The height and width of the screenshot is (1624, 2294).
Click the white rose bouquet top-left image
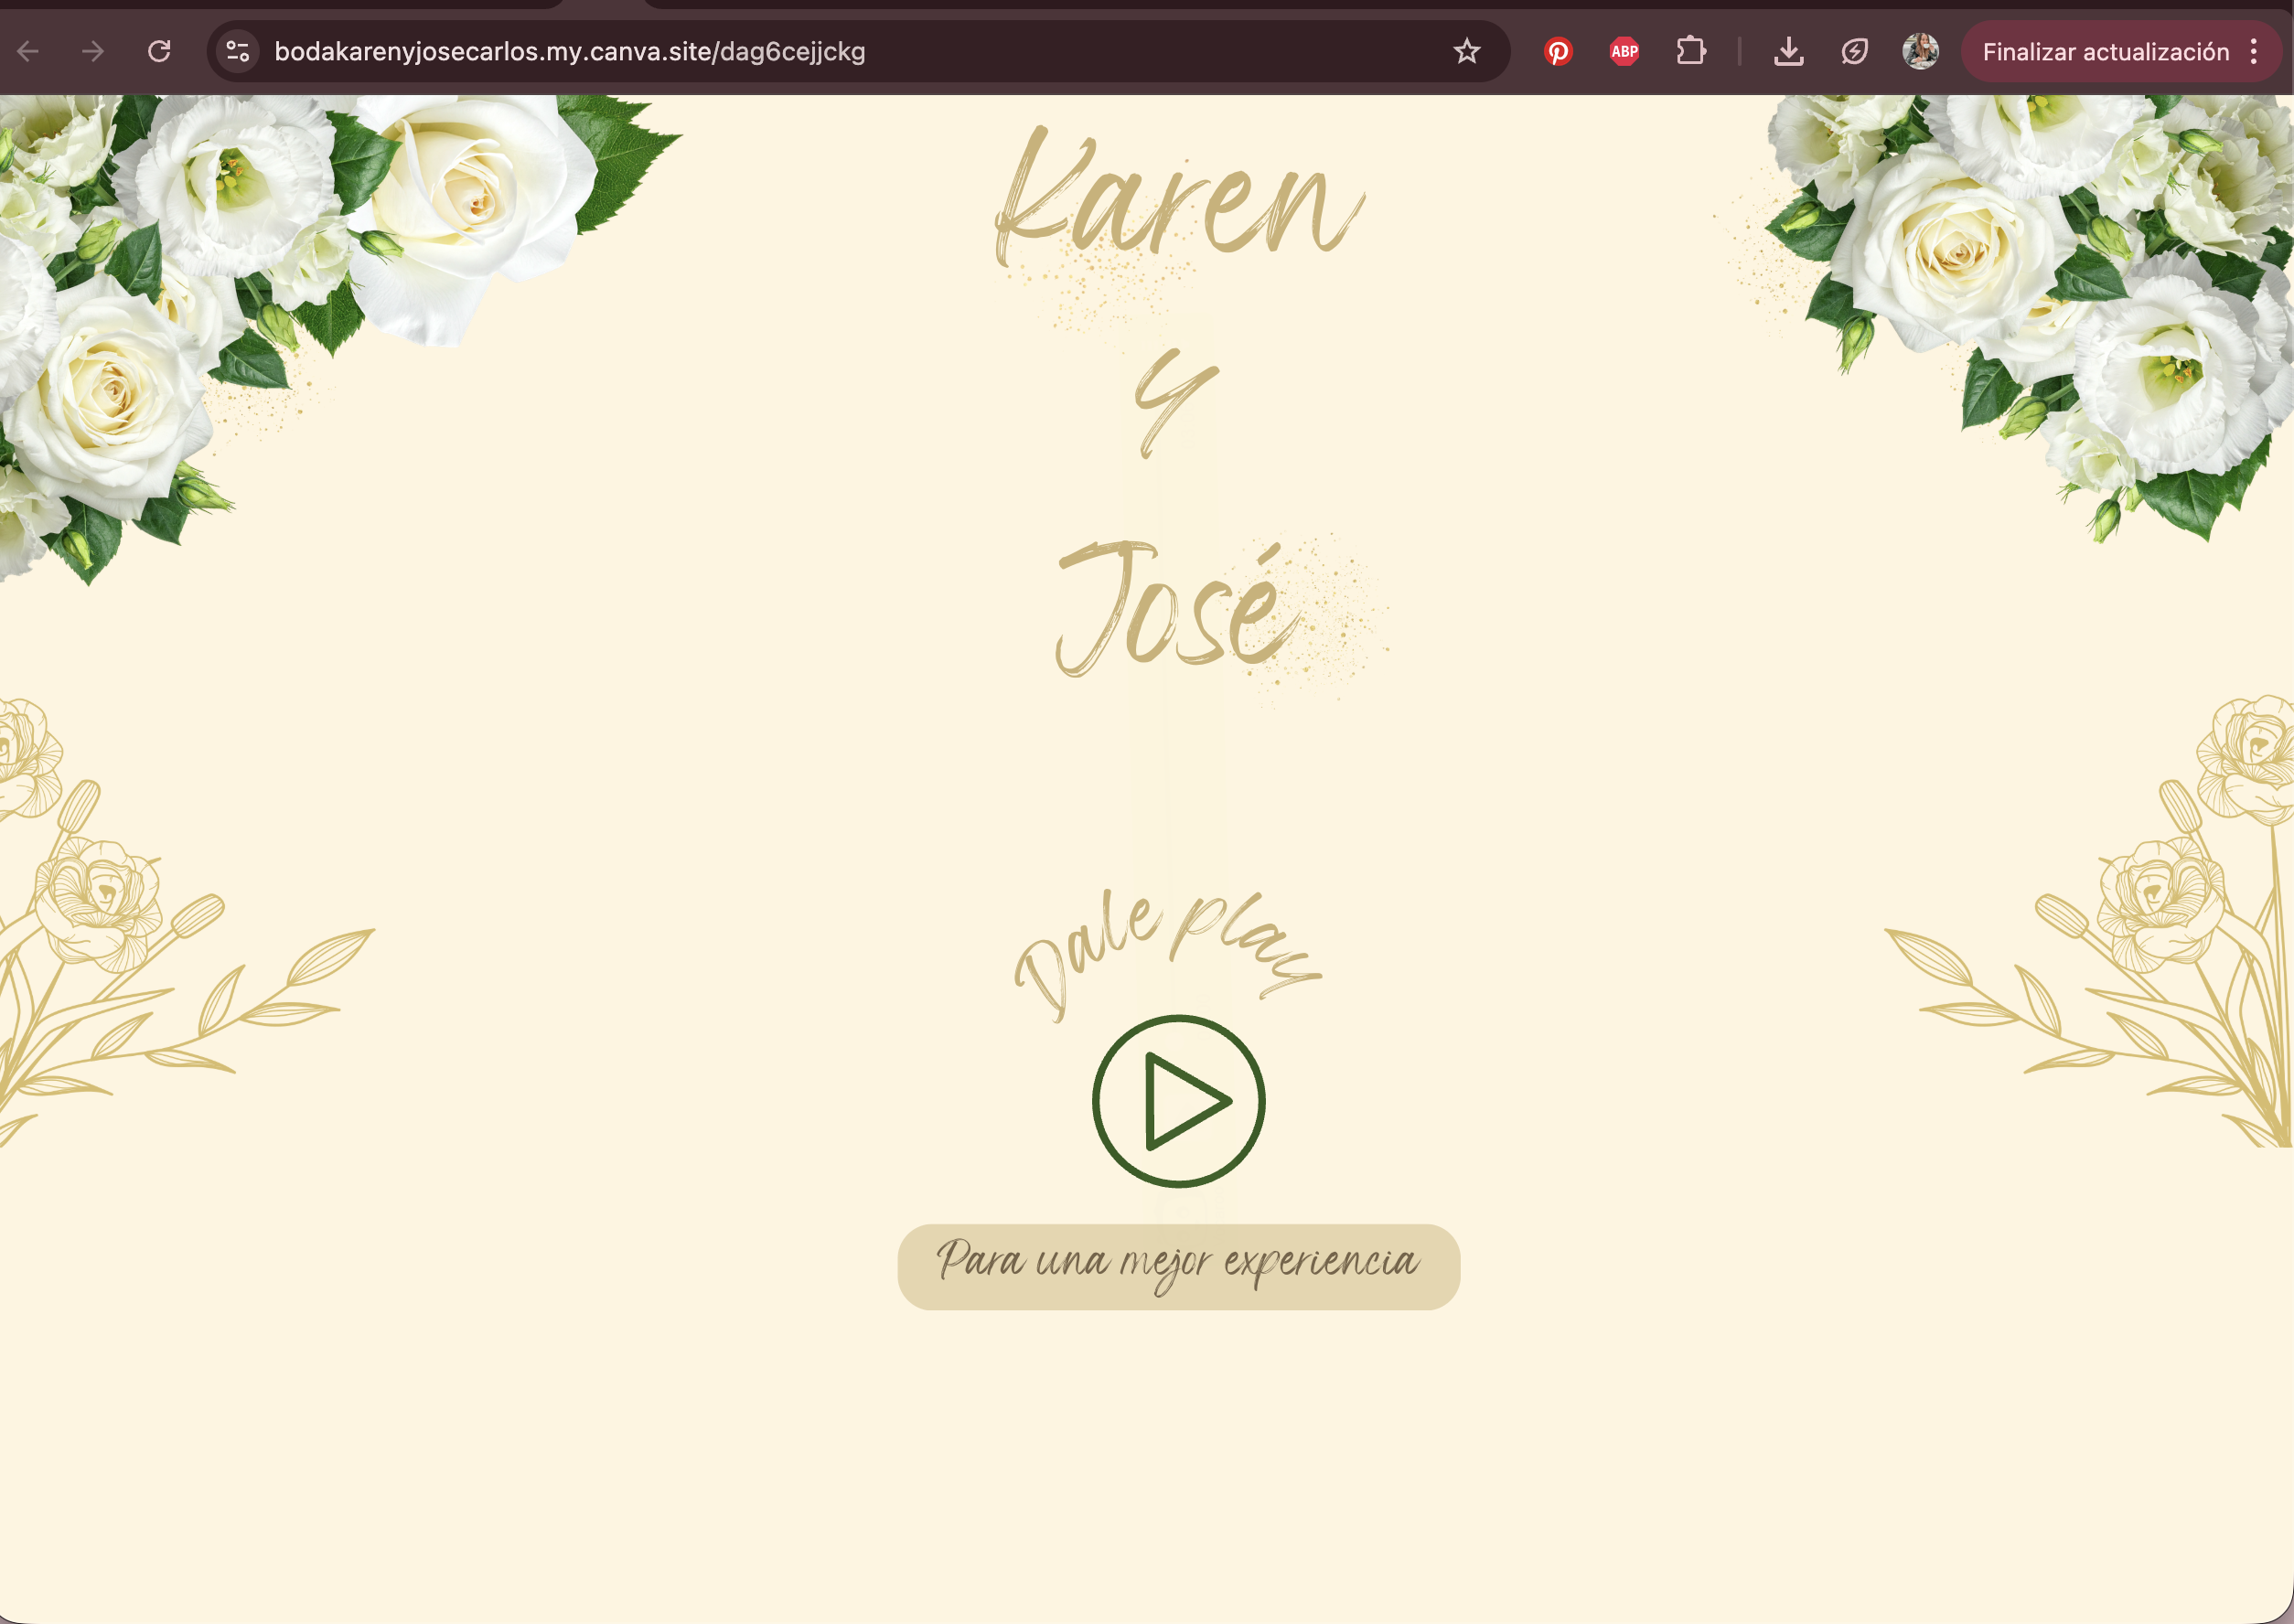[250, 290]
